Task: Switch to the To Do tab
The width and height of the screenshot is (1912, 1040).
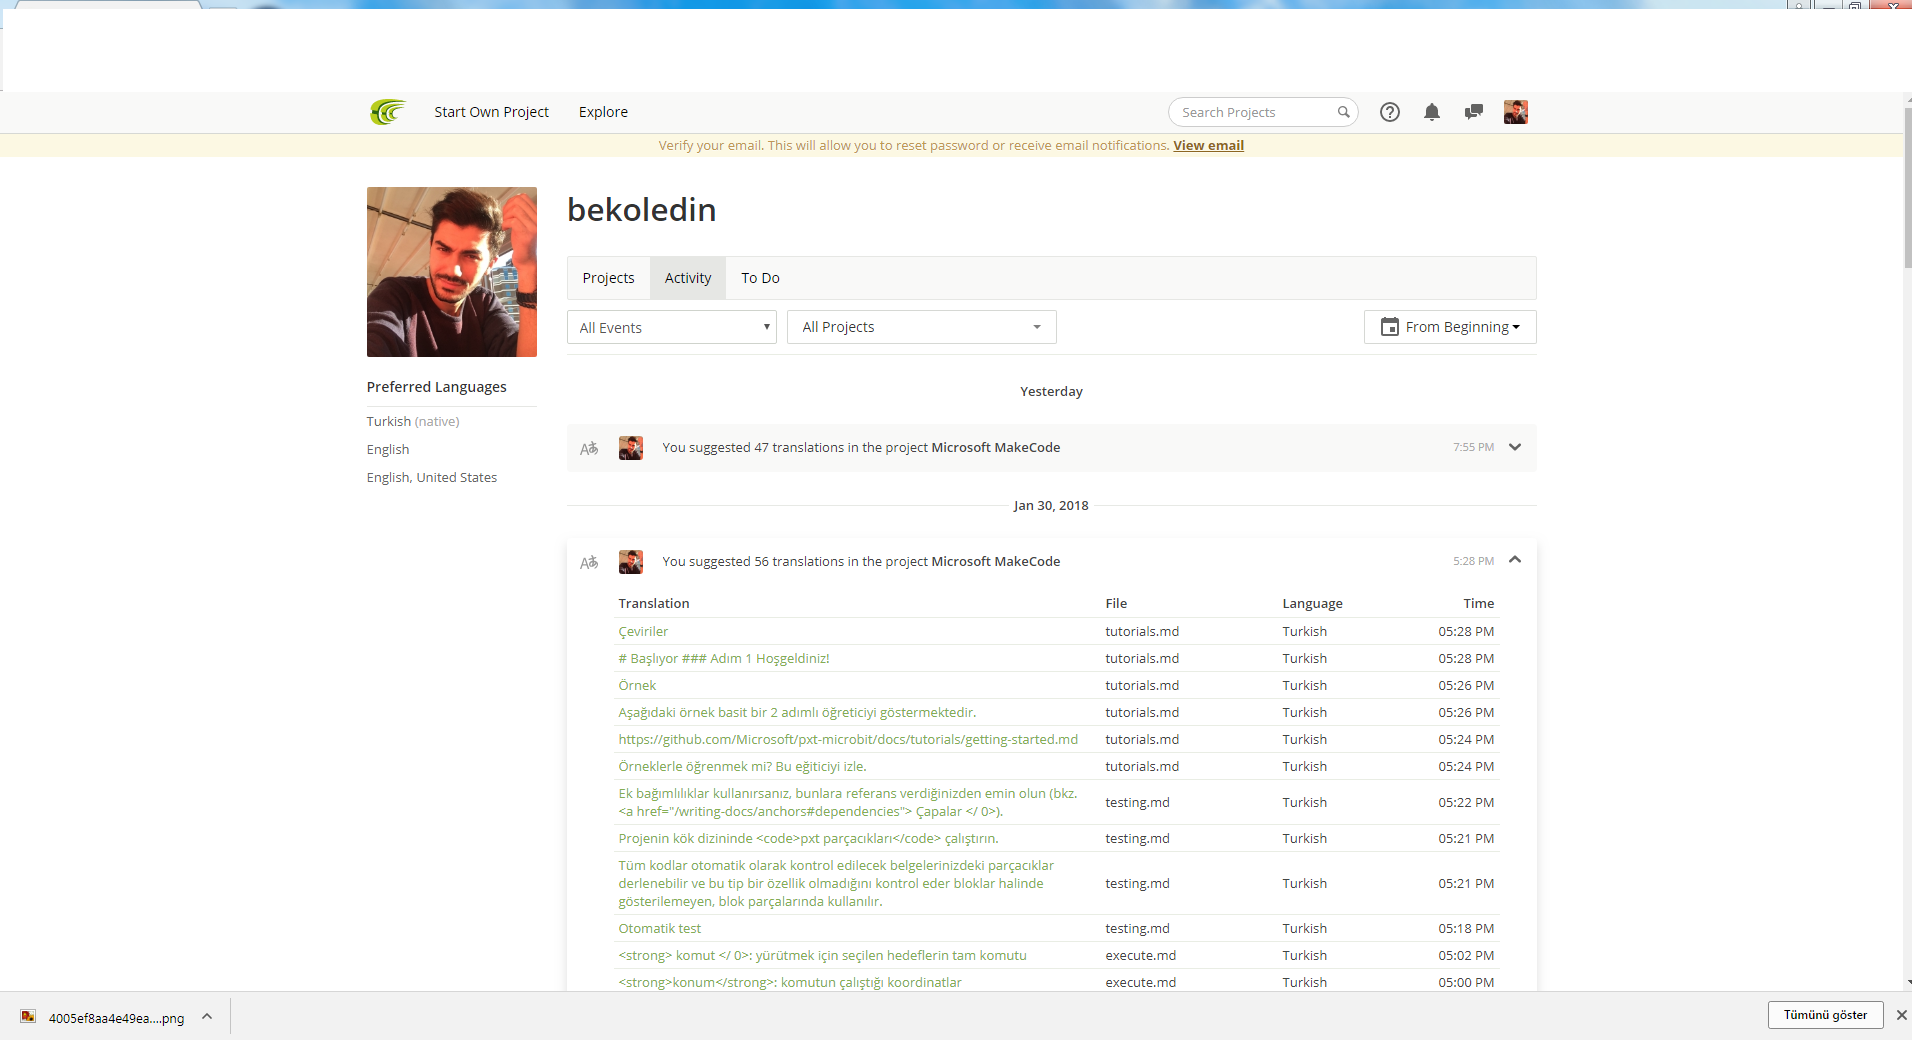Action: click(760, 278)
